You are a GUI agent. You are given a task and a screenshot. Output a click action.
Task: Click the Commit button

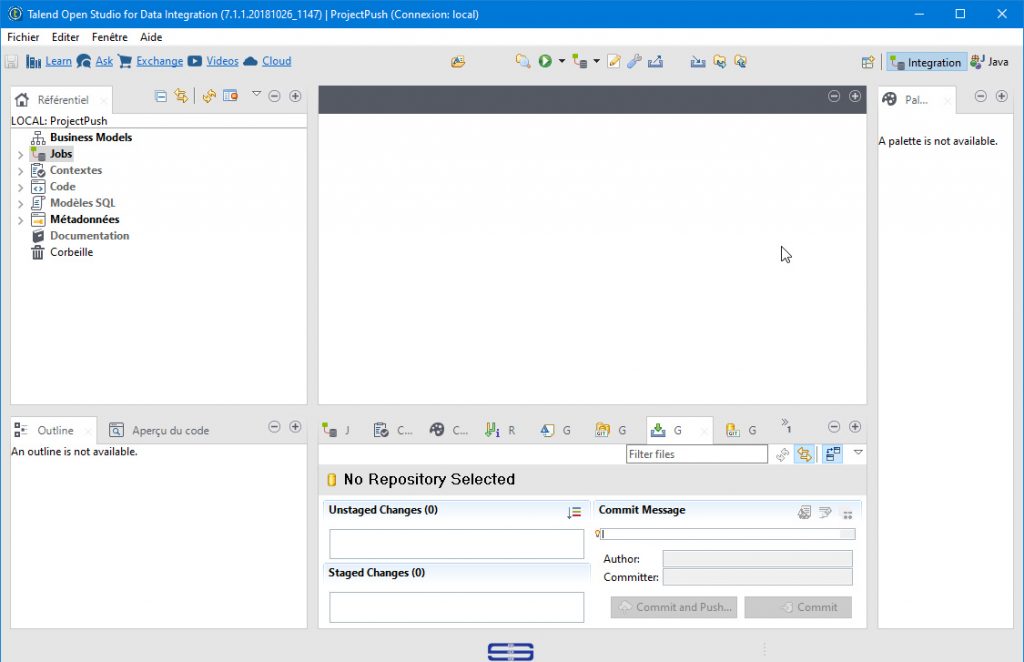(x=798, y=607)
